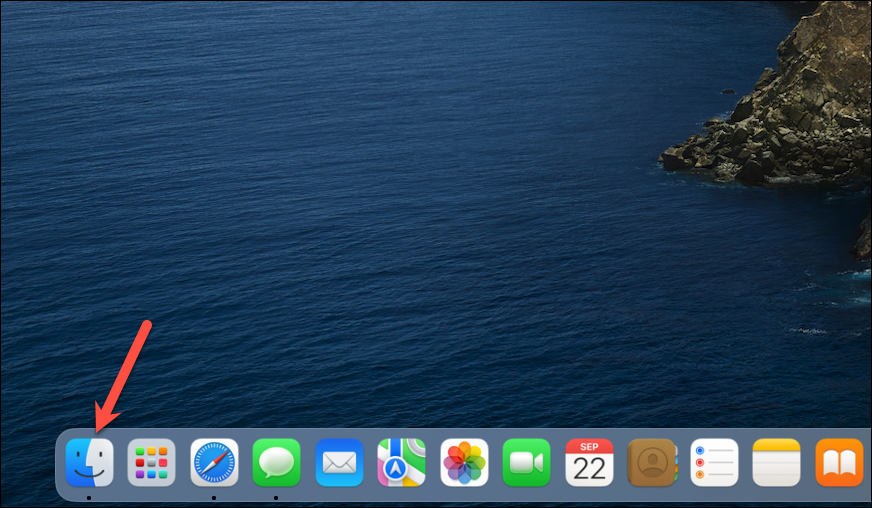Screen dimensions: 872x508
Task: Open the Mail app icon
Action: pos(339,462)
